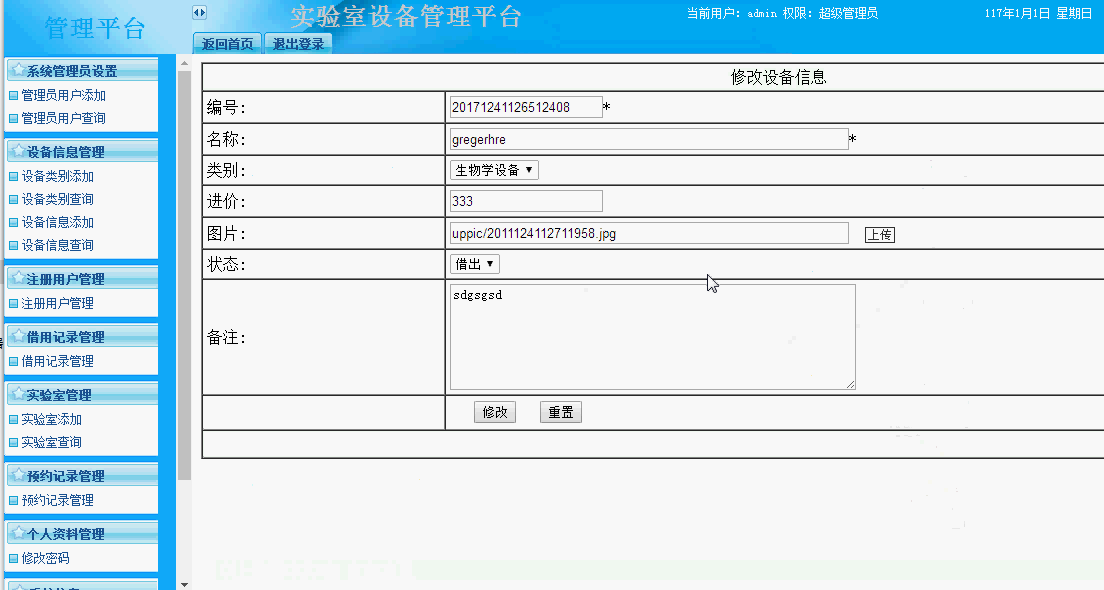Click square bullet icon before 修改密码
The width and height of the screenshot is (1104, 590).
[x=13, y=558]
